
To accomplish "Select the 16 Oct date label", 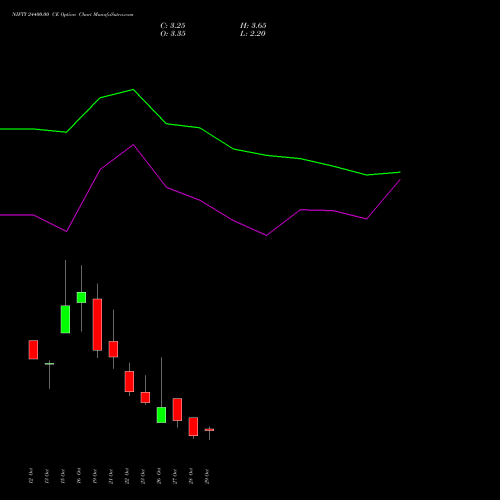I will [x=79, y=476].
